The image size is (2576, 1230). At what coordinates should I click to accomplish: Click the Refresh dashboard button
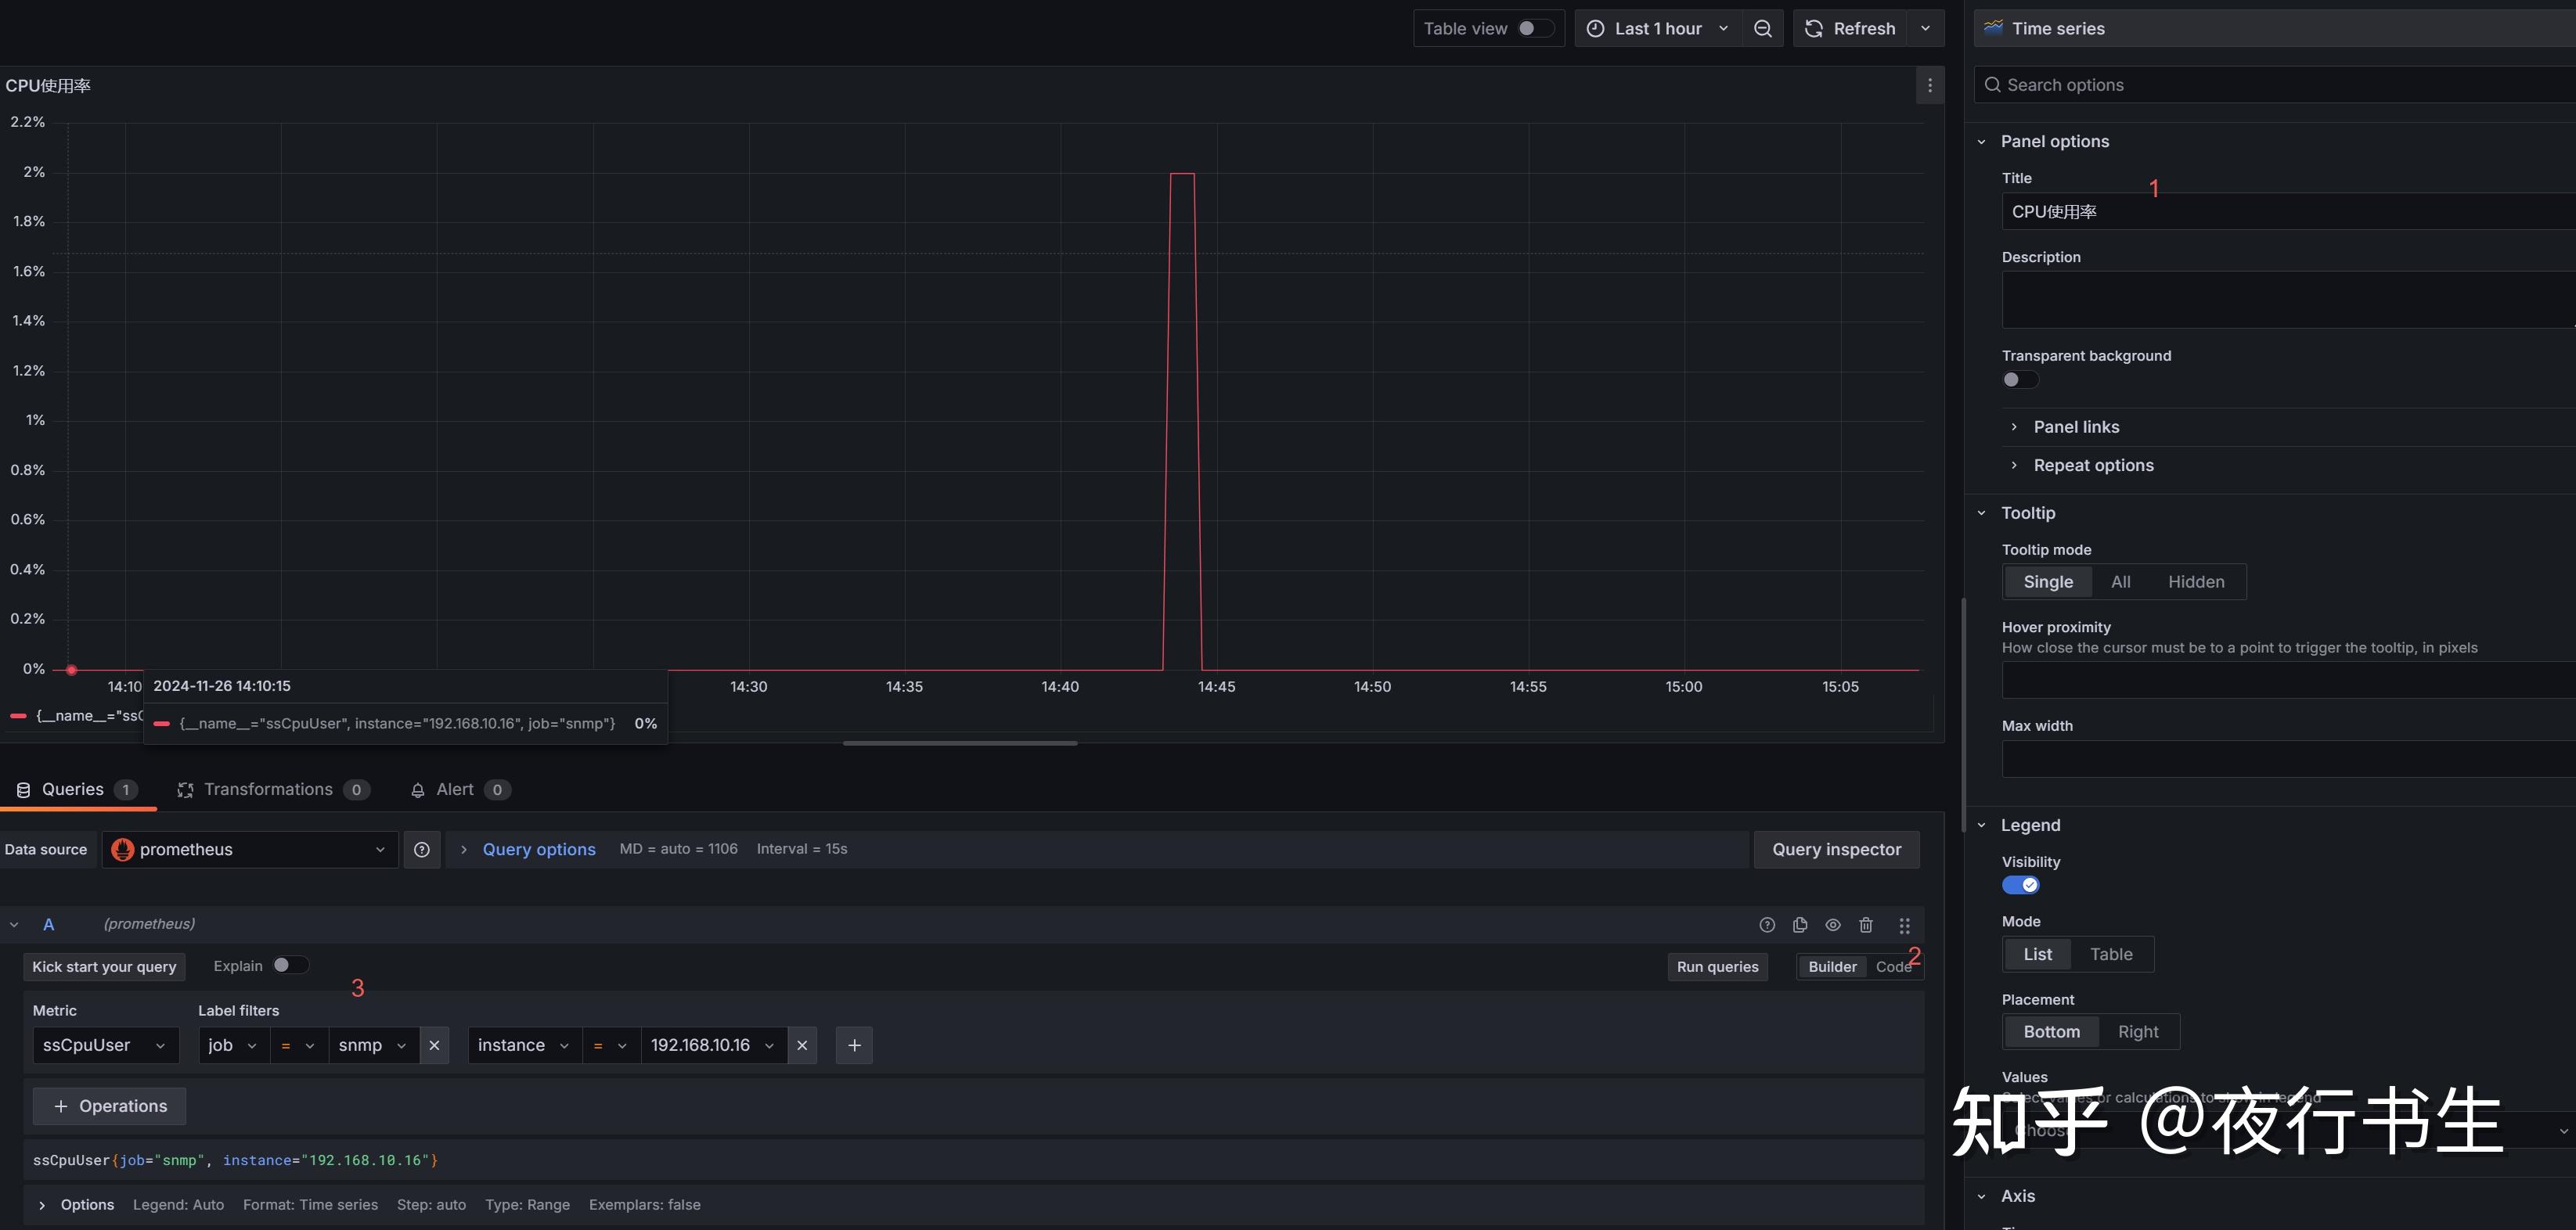click(x=1850, y=29)
